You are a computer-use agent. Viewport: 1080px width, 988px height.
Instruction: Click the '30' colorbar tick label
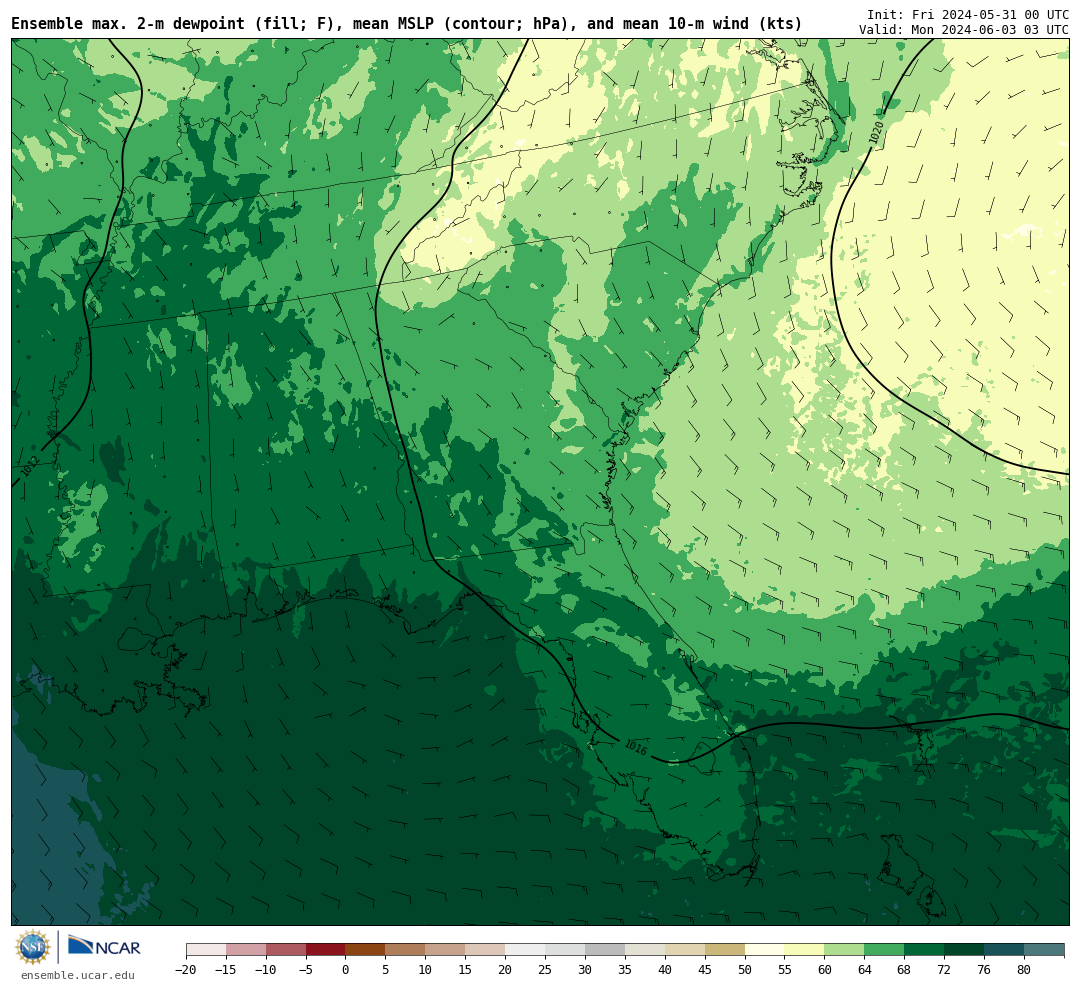(x=585, y=970)
